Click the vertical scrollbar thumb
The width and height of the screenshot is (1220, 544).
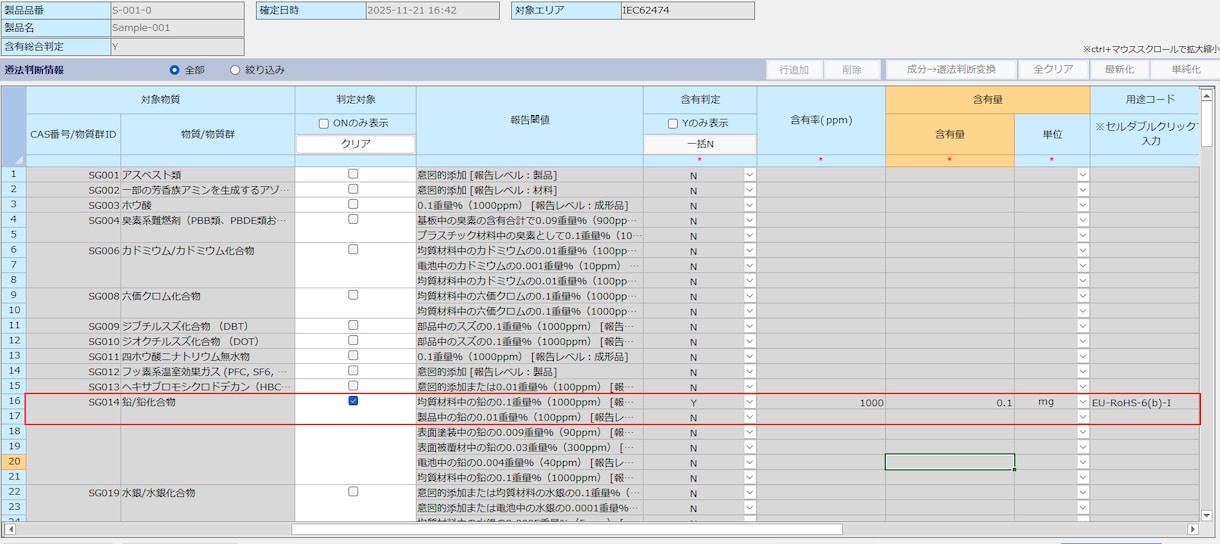[x=1206, y=126]
